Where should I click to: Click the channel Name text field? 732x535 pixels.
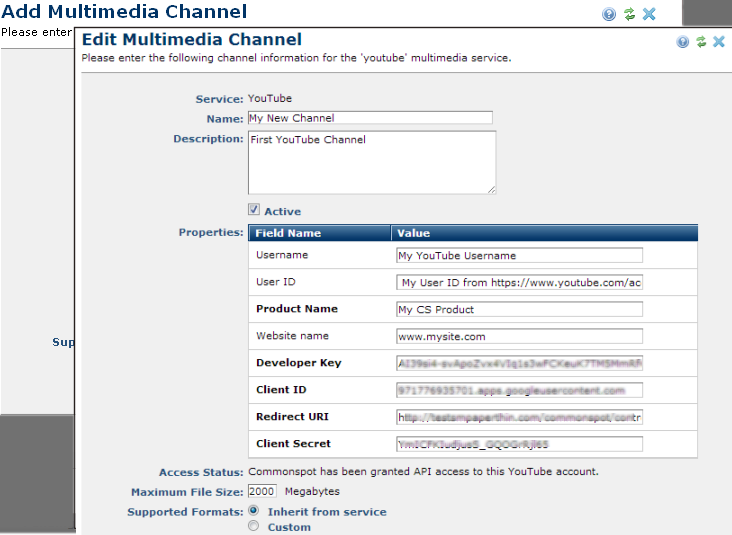(x=370, y=117)
